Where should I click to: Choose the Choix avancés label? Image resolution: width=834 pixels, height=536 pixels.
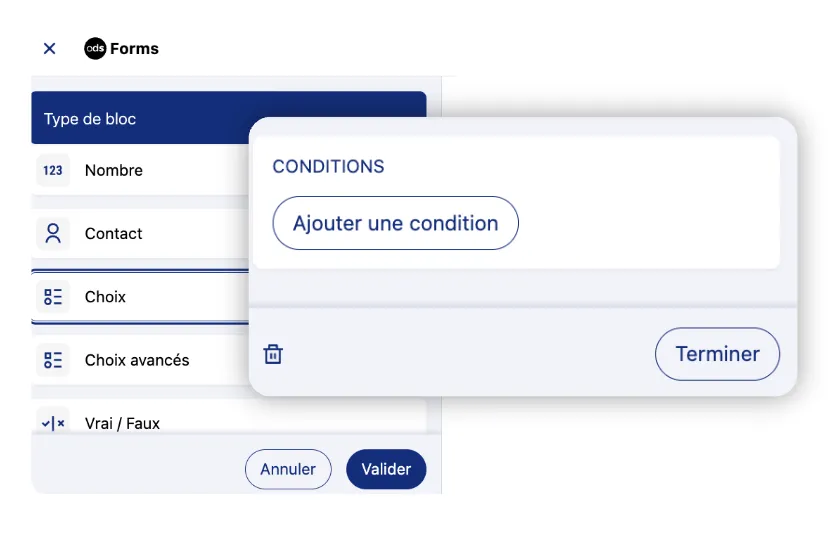click(137, 360)
